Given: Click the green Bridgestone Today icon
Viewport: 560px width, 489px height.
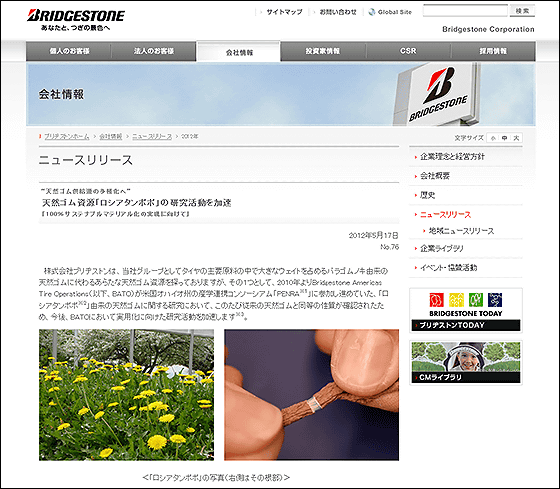Looking at the screenshot, I should tap(476, 300).
